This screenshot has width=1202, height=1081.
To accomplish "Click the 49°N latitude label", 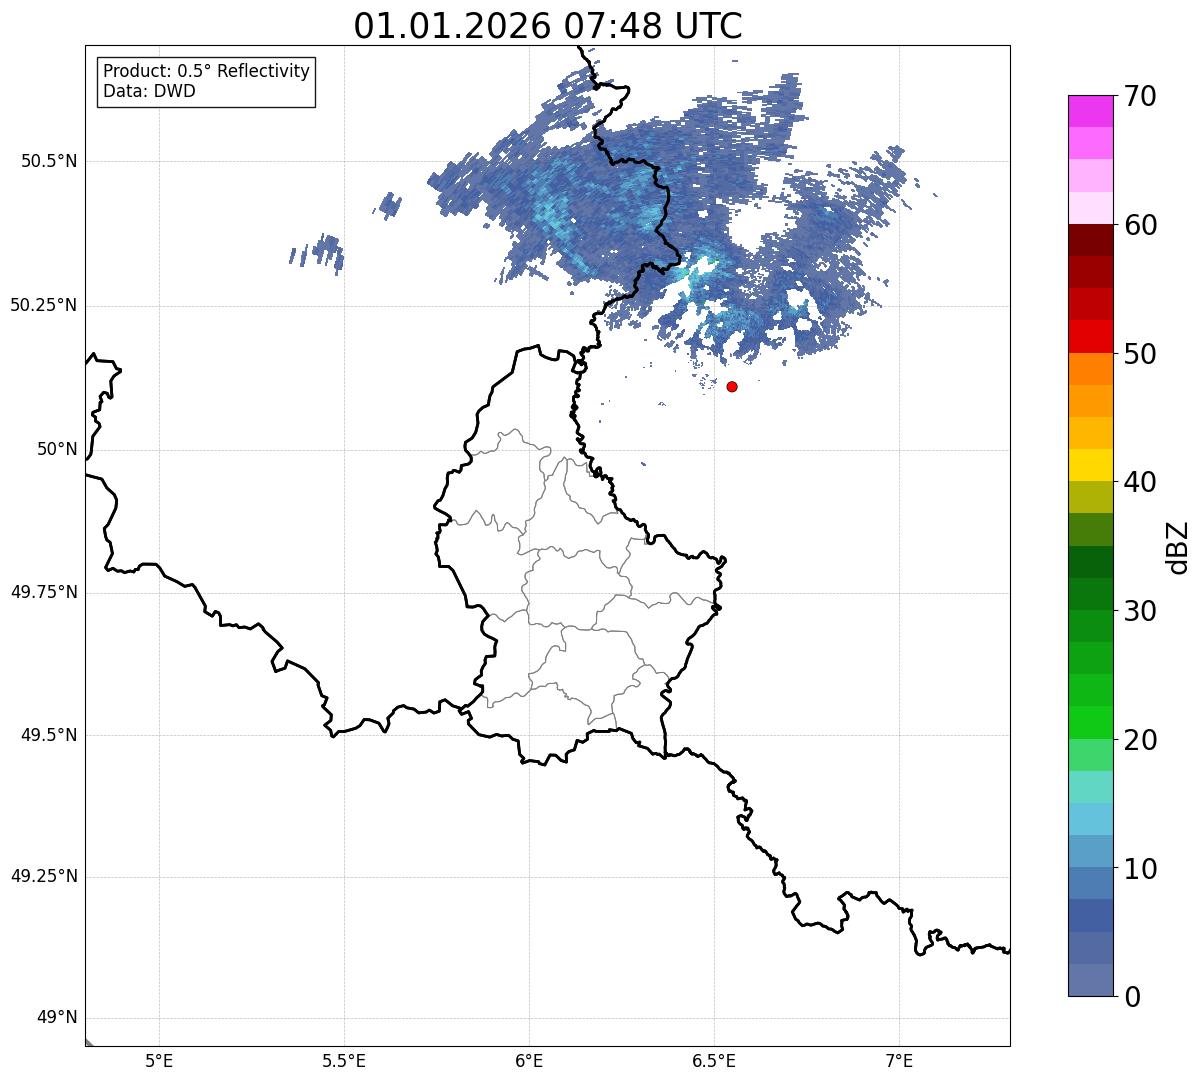I will click(x=57, y=1018).
